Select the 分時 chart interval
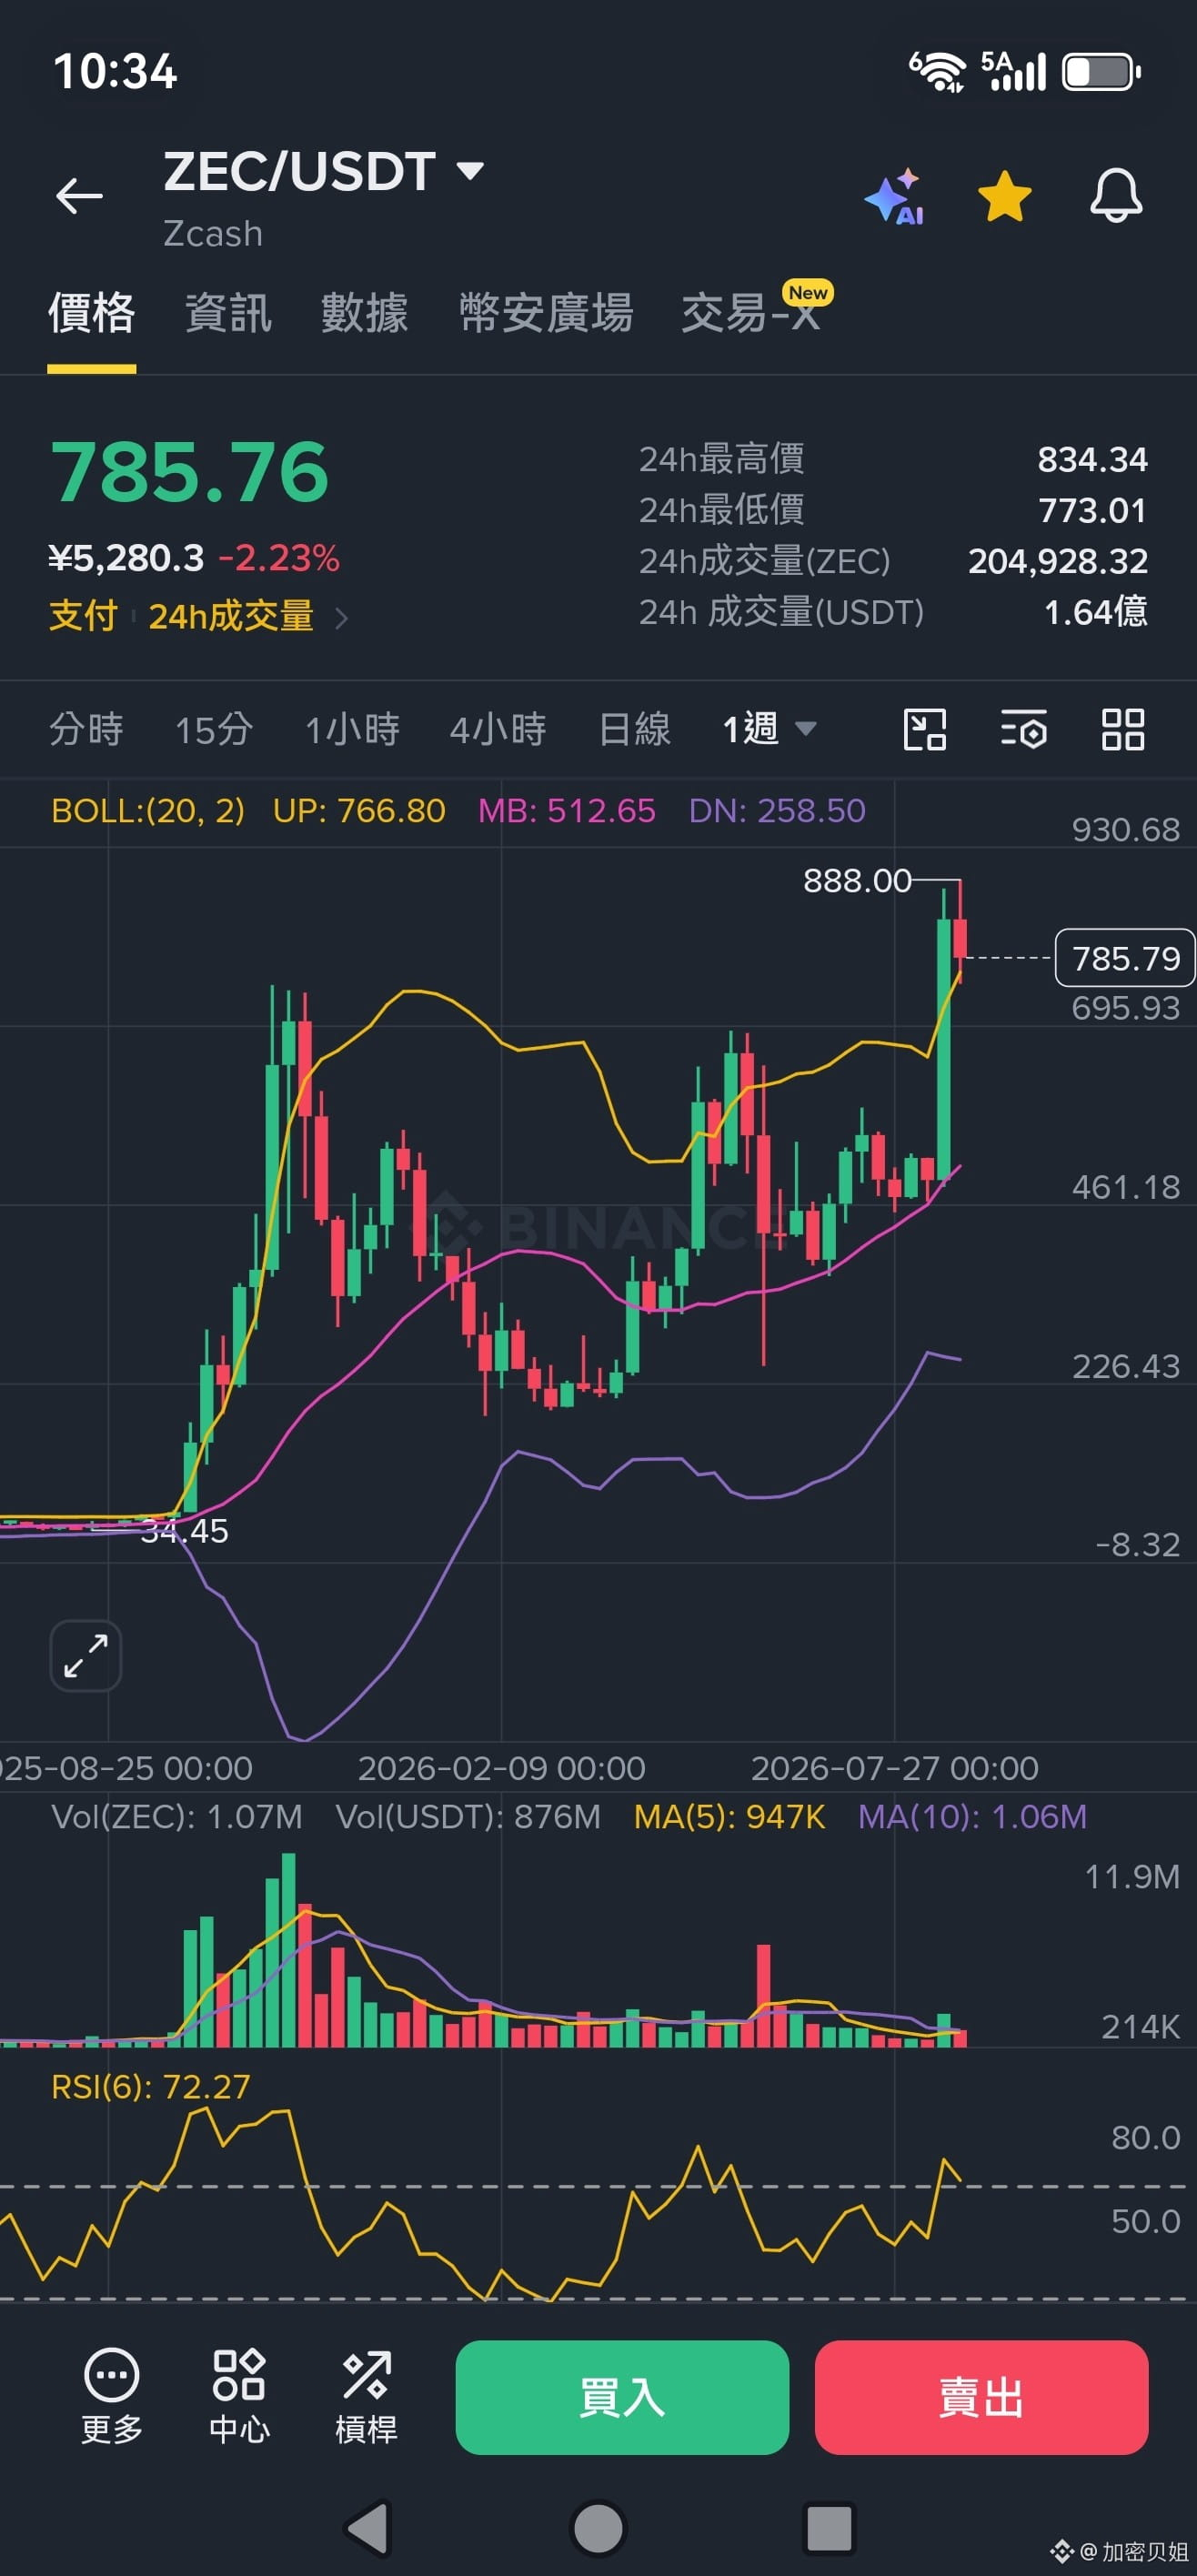The width and height of the screenshot is (1197, 2576). 87,729
